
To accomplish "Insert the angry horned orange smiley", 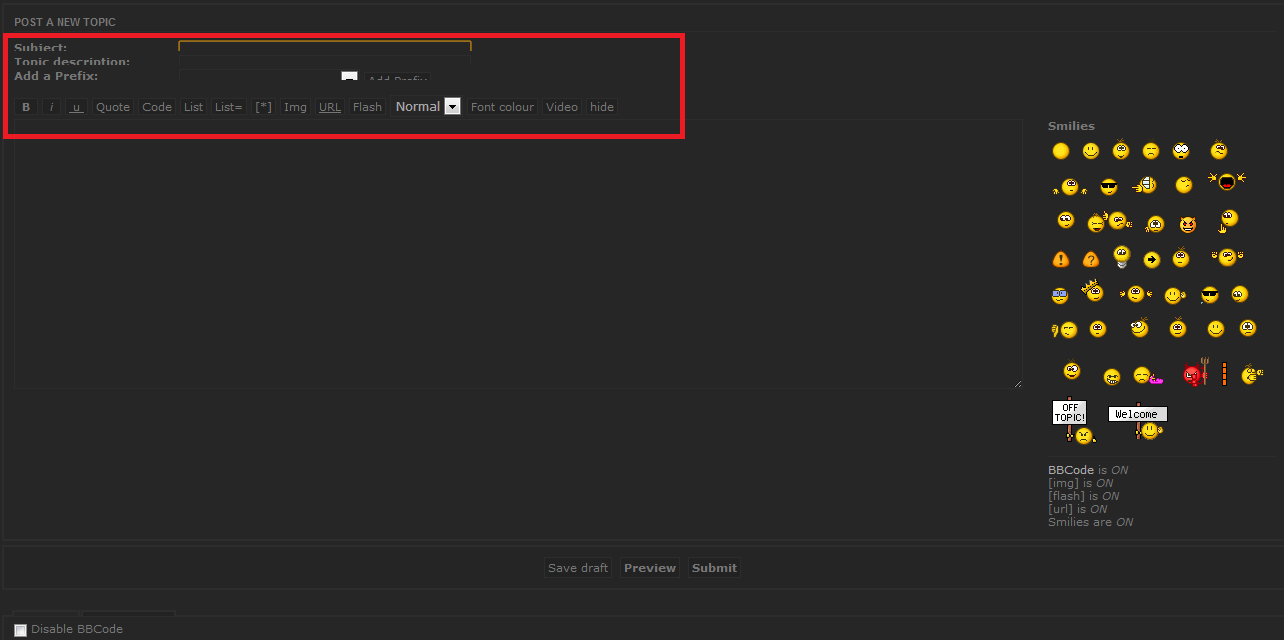I will (1187, 224).
